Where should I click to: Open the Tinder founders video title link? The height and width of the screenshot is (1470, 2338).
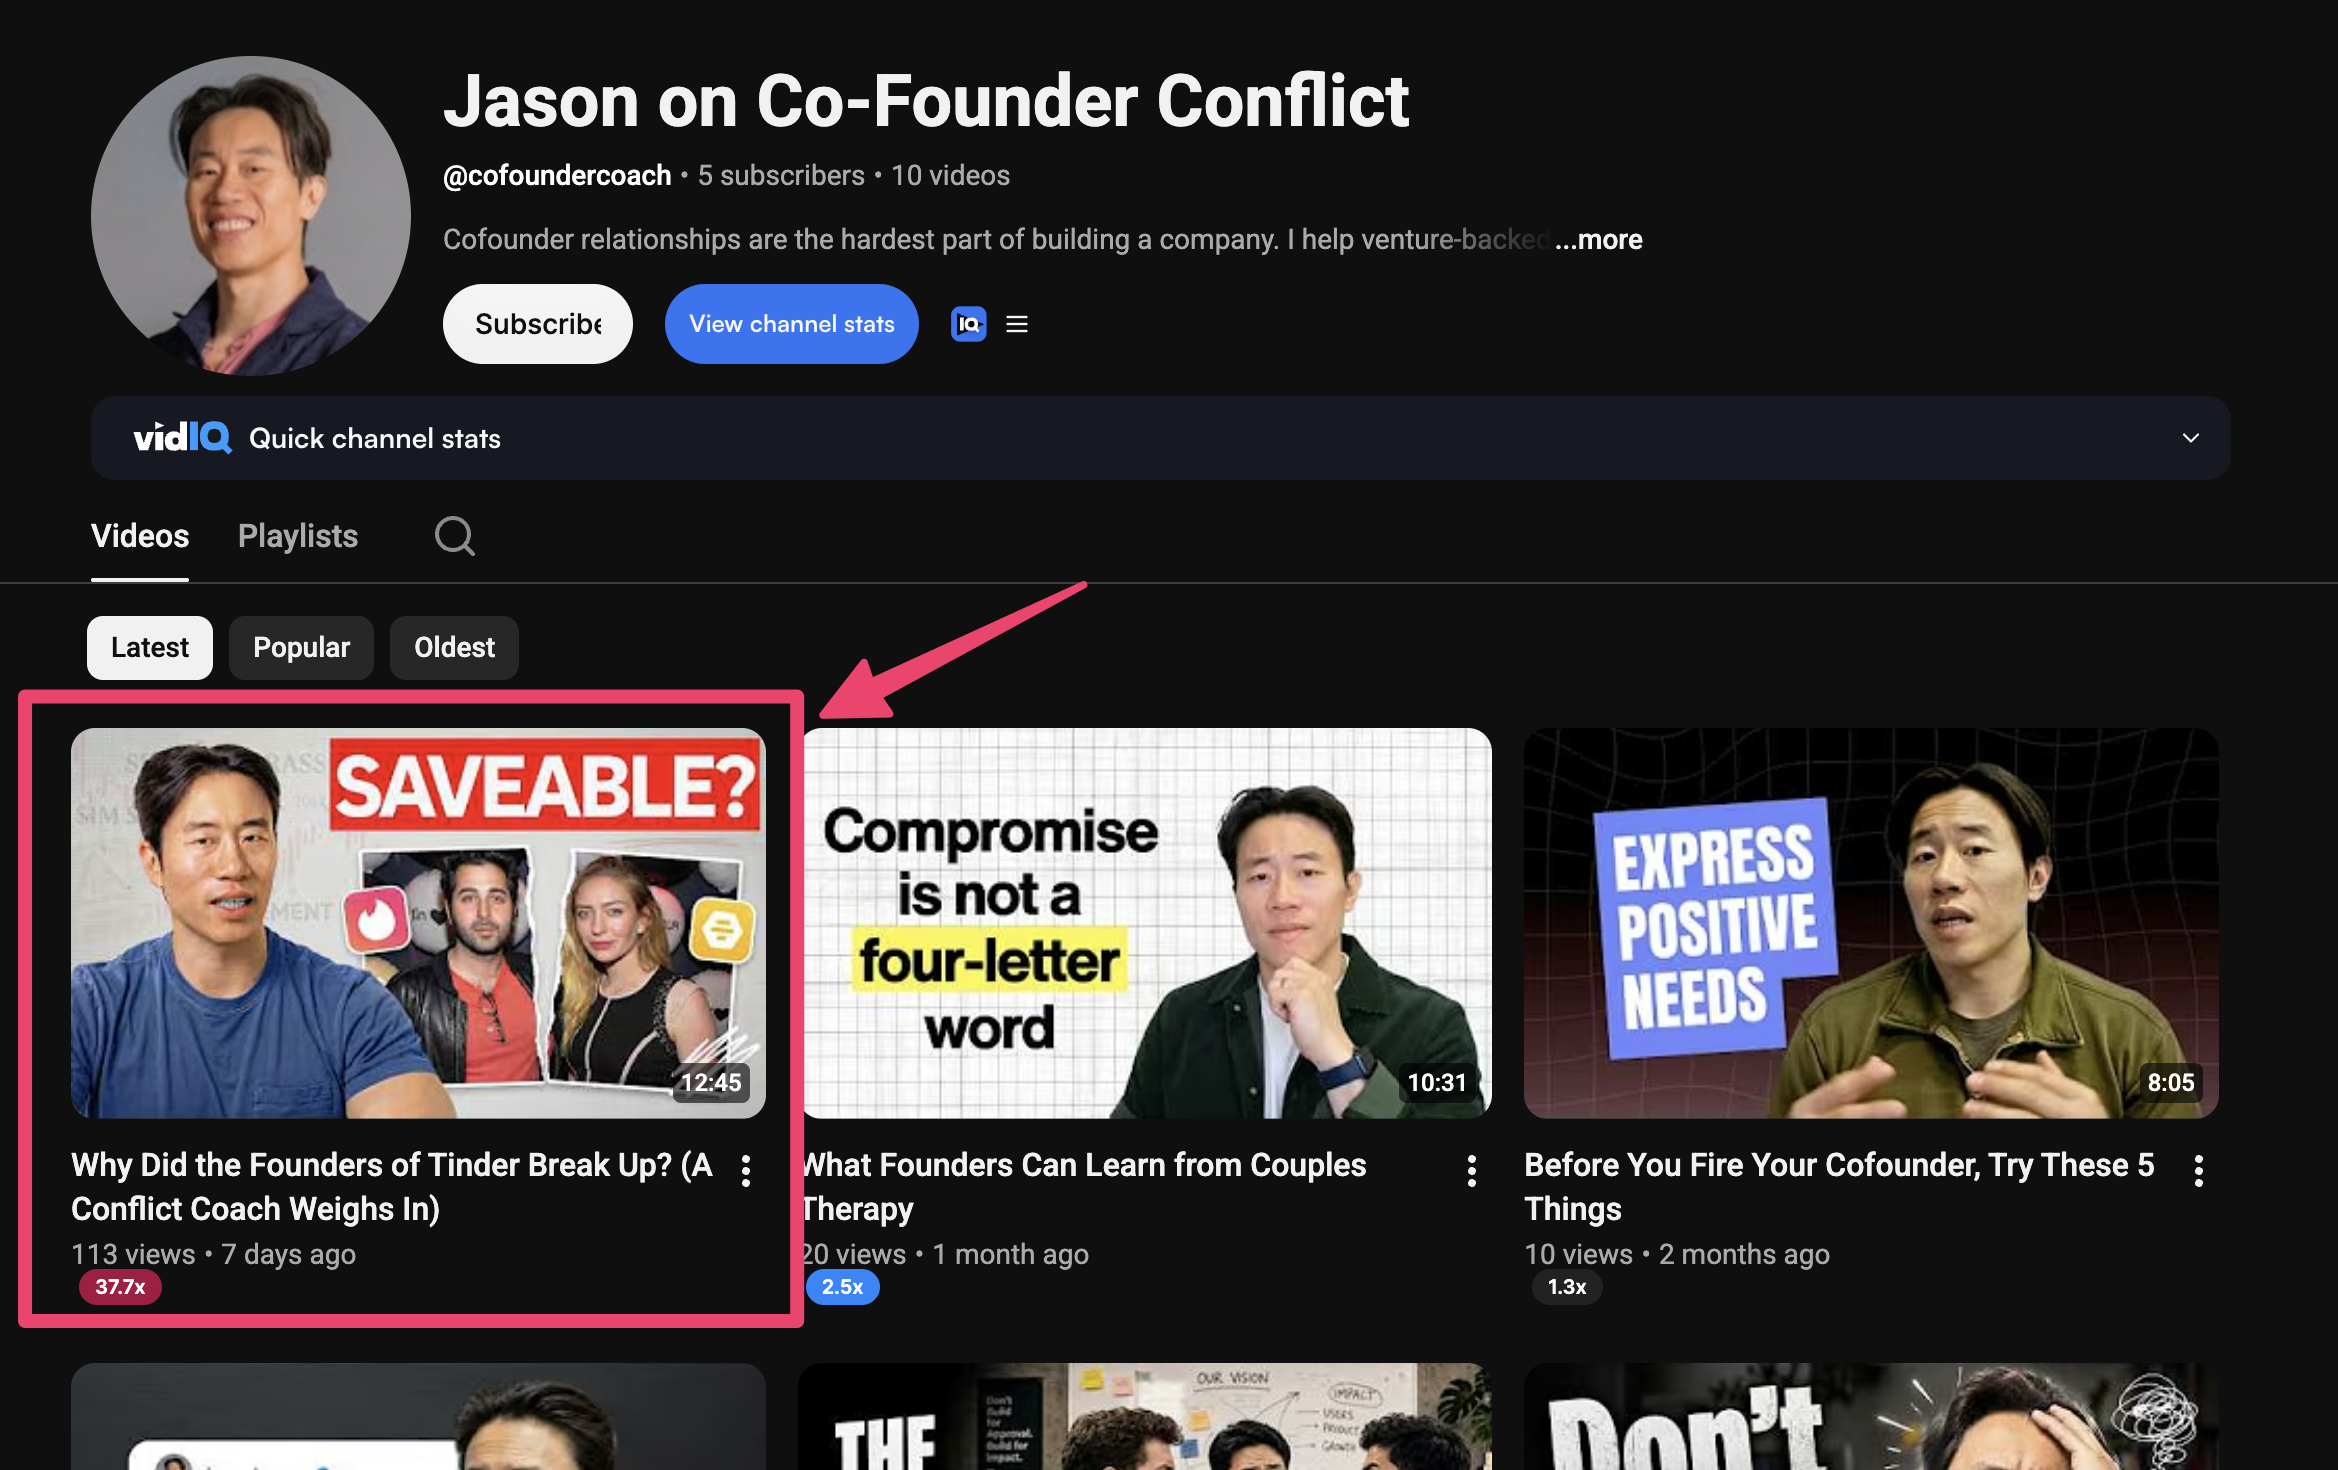tap(392, 1187)
